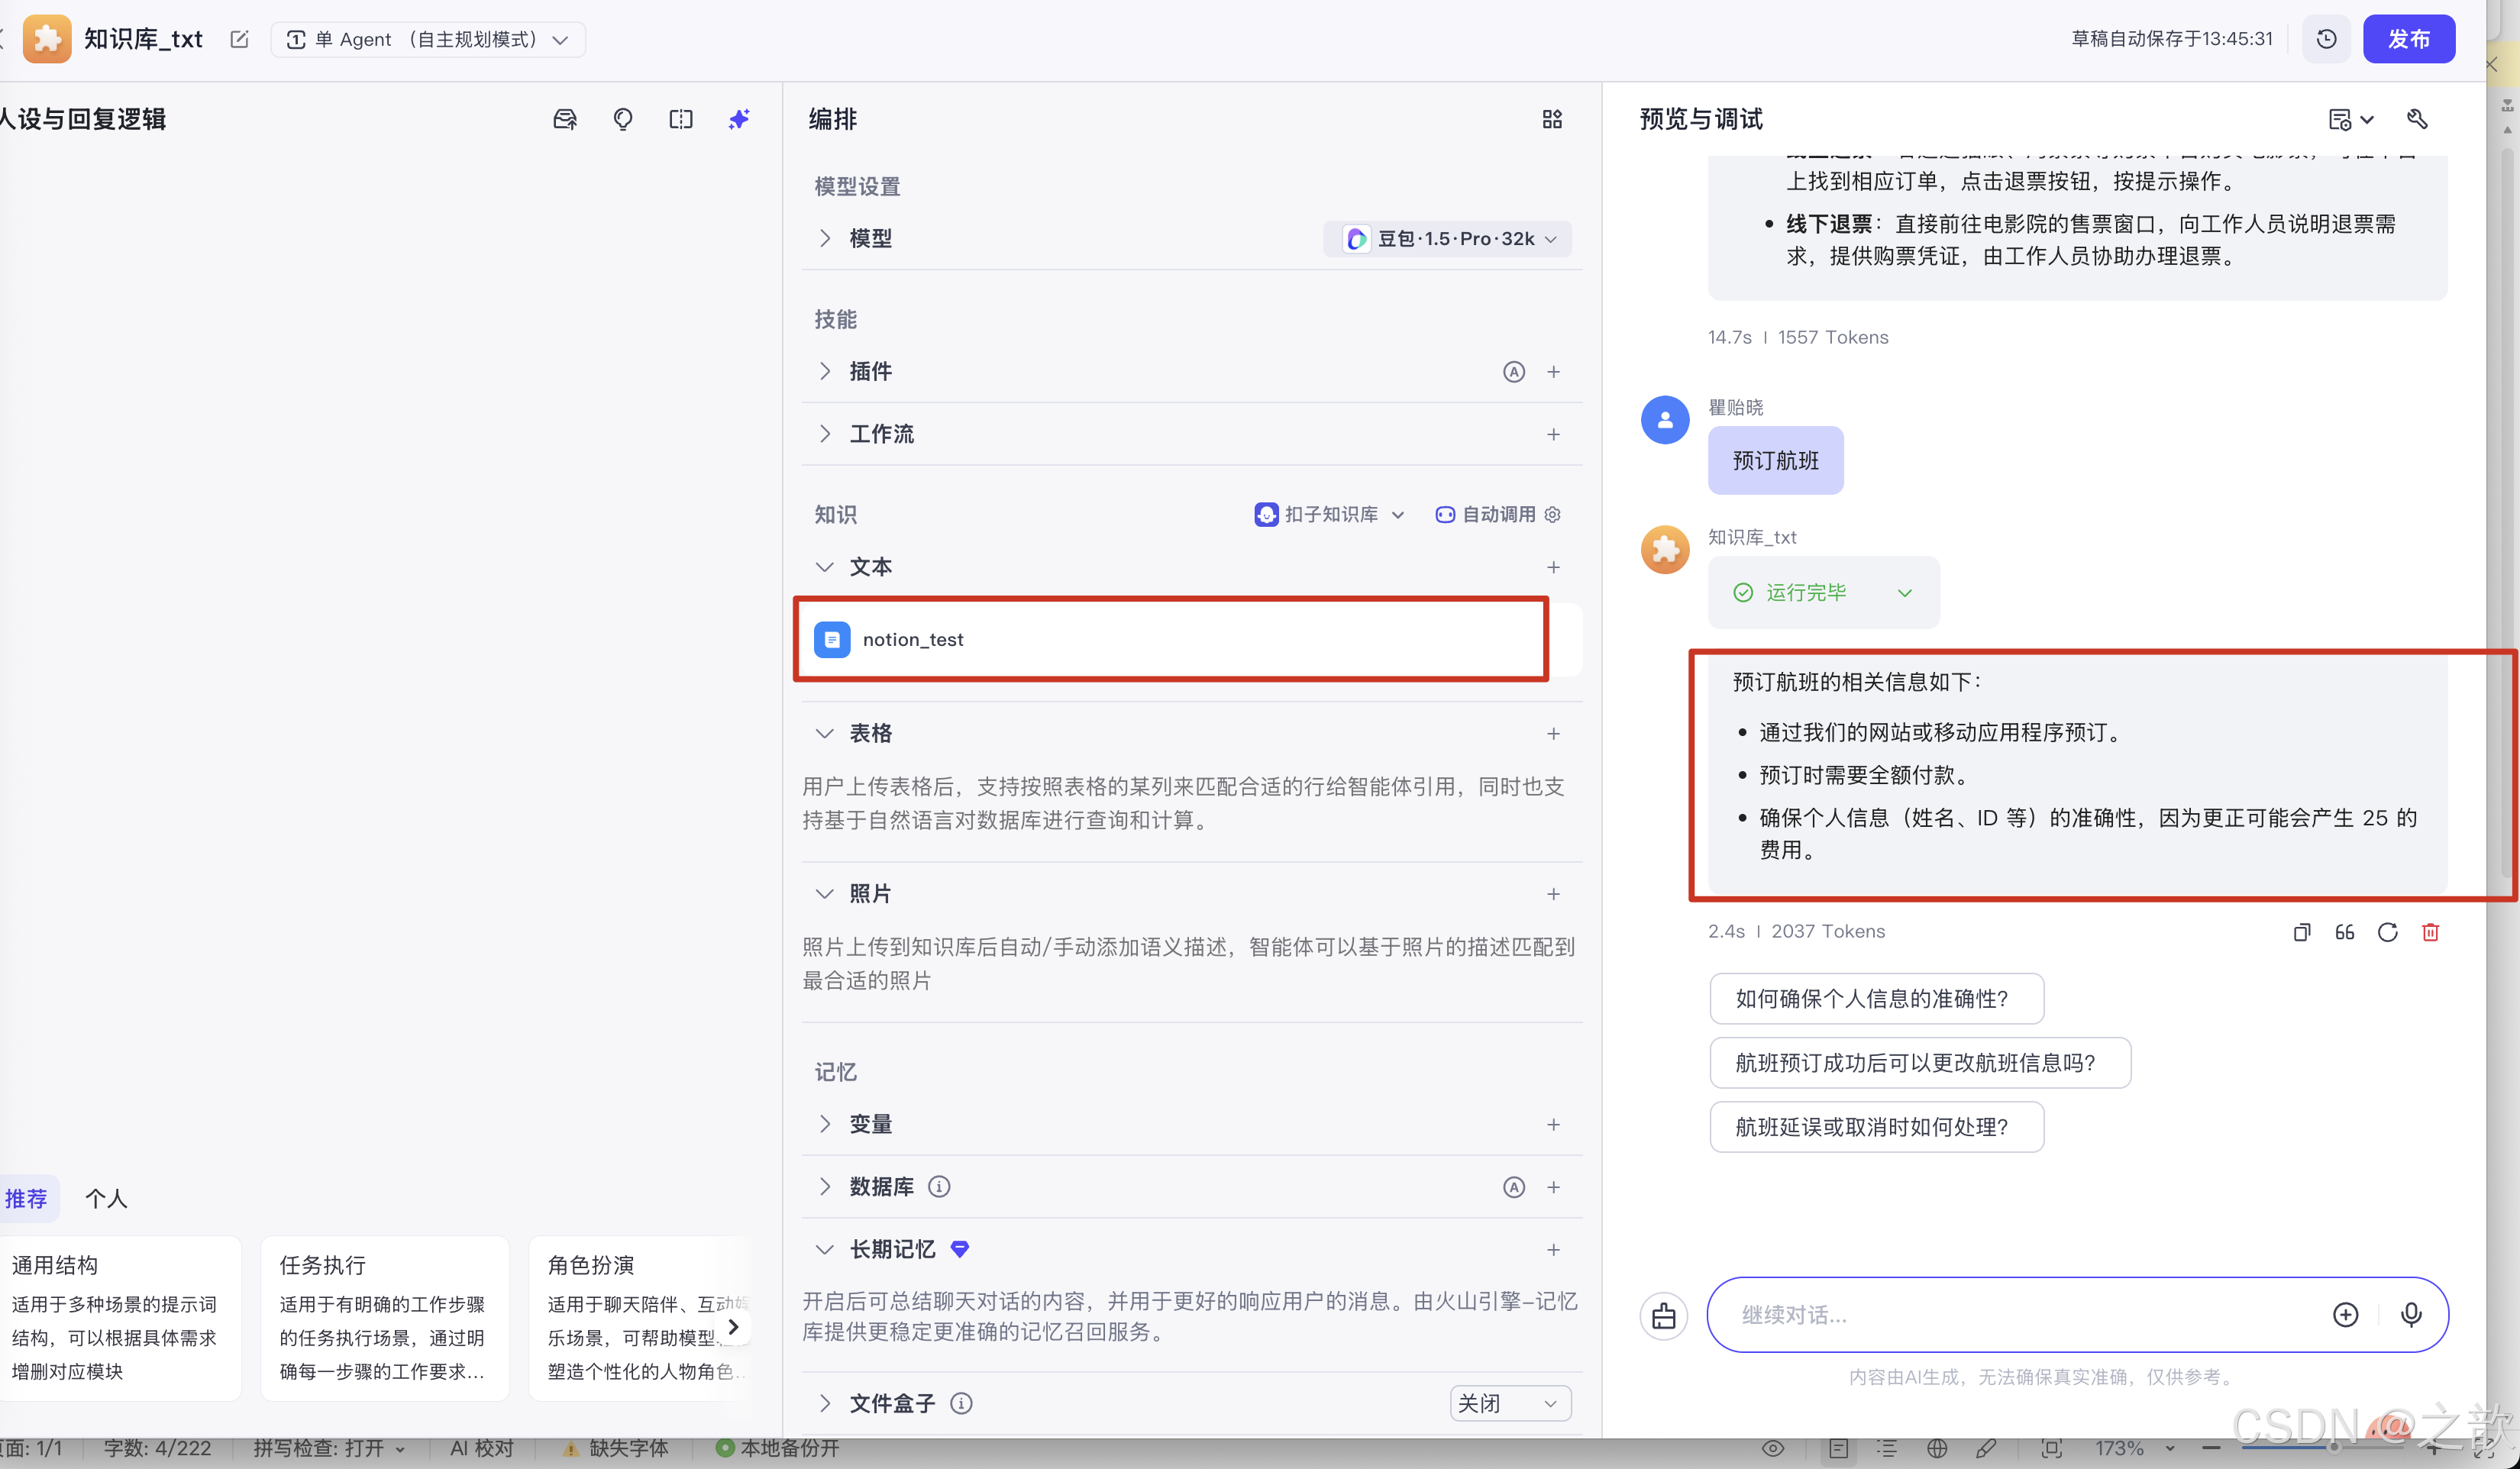Viewport: 2520px width, 1469px height.
Task: Copy the agent reply using copy icon
Action: [2302, 932]
